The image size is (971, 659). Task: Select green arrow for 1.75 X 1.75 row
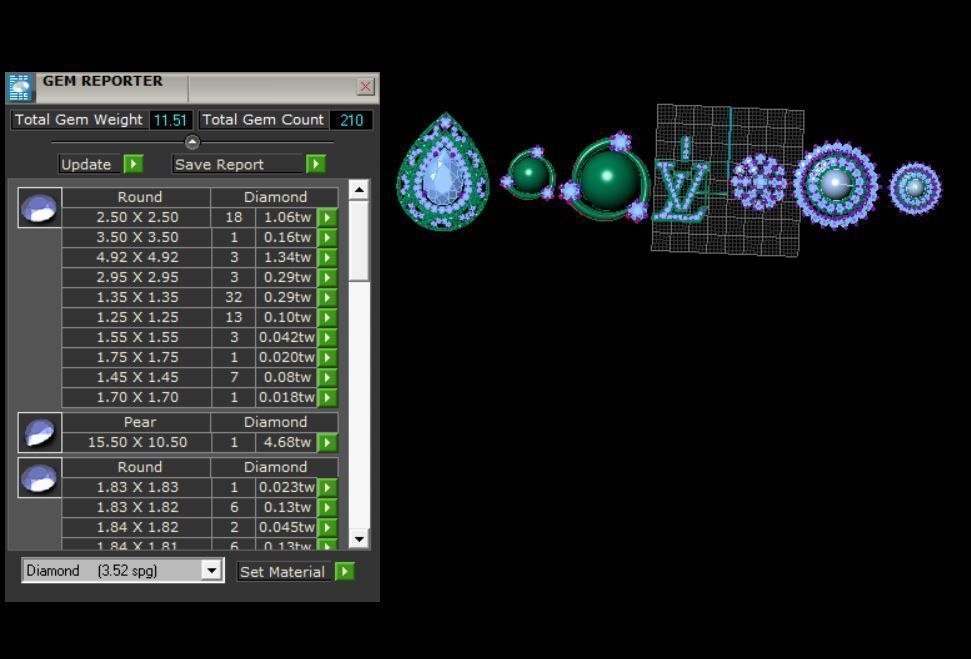point(327,357)
